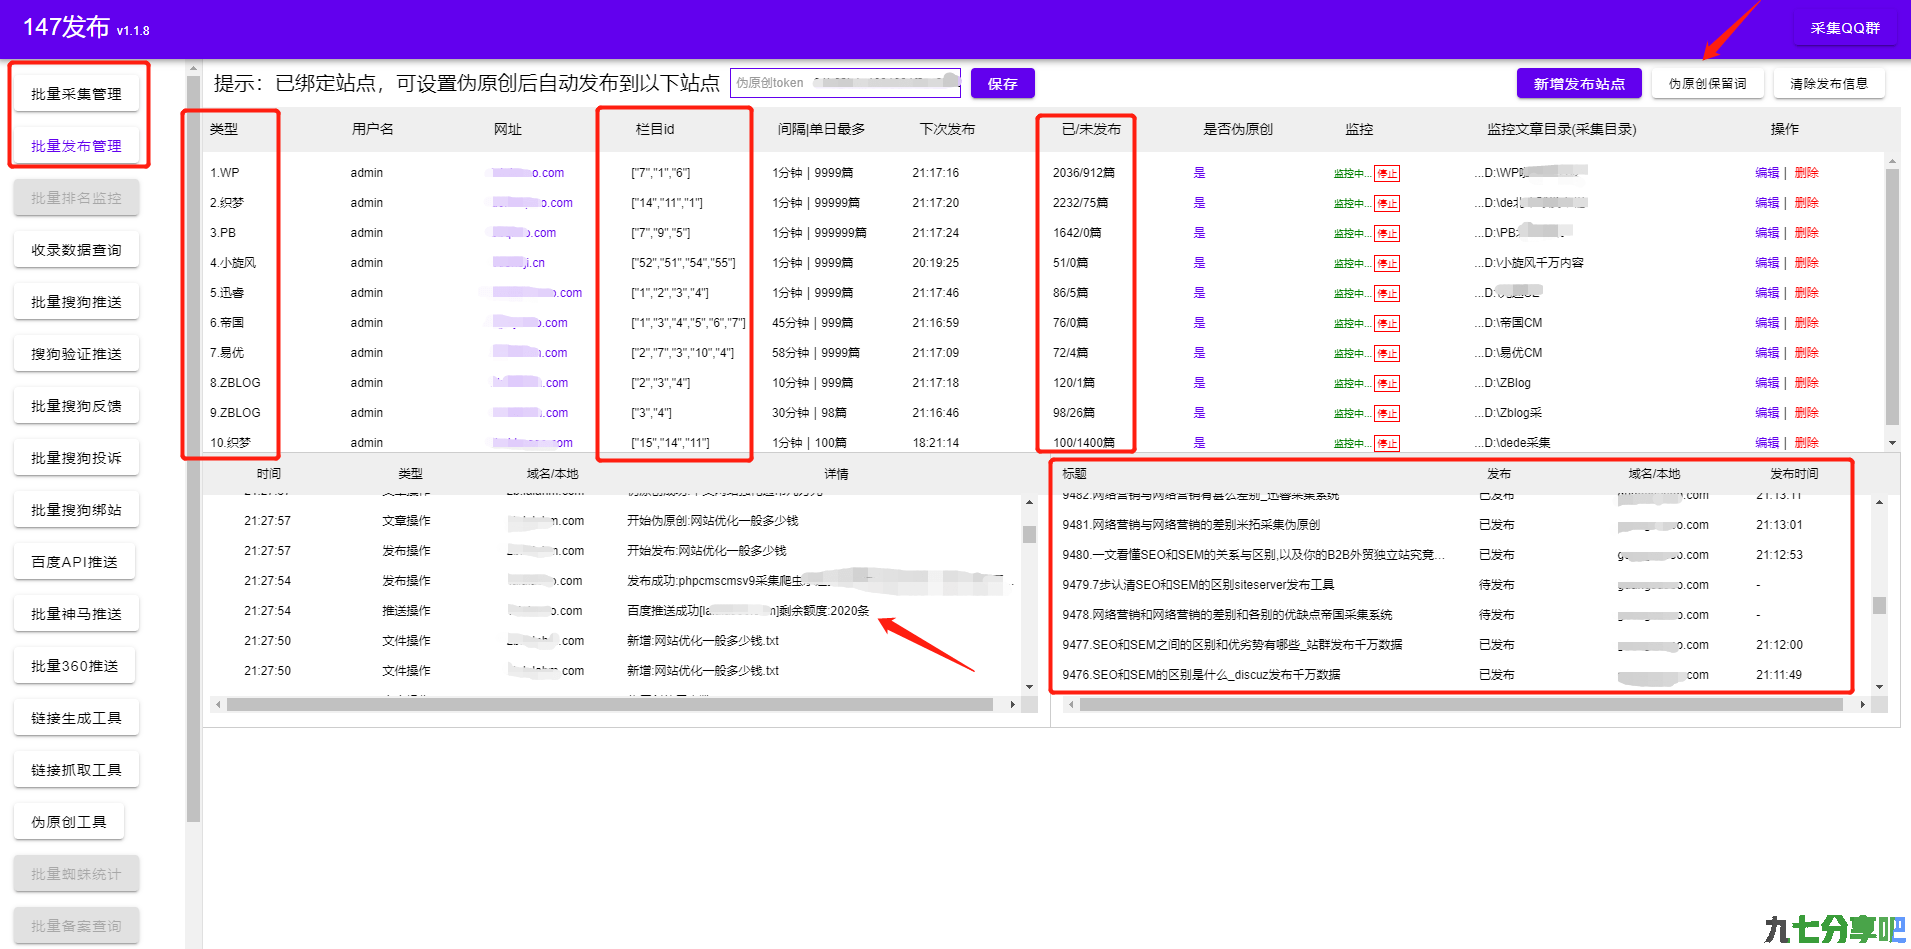Select 批量发布管理 in the sidebar
Viewport: 1911px width, 949px height.
tap(76, 146)
